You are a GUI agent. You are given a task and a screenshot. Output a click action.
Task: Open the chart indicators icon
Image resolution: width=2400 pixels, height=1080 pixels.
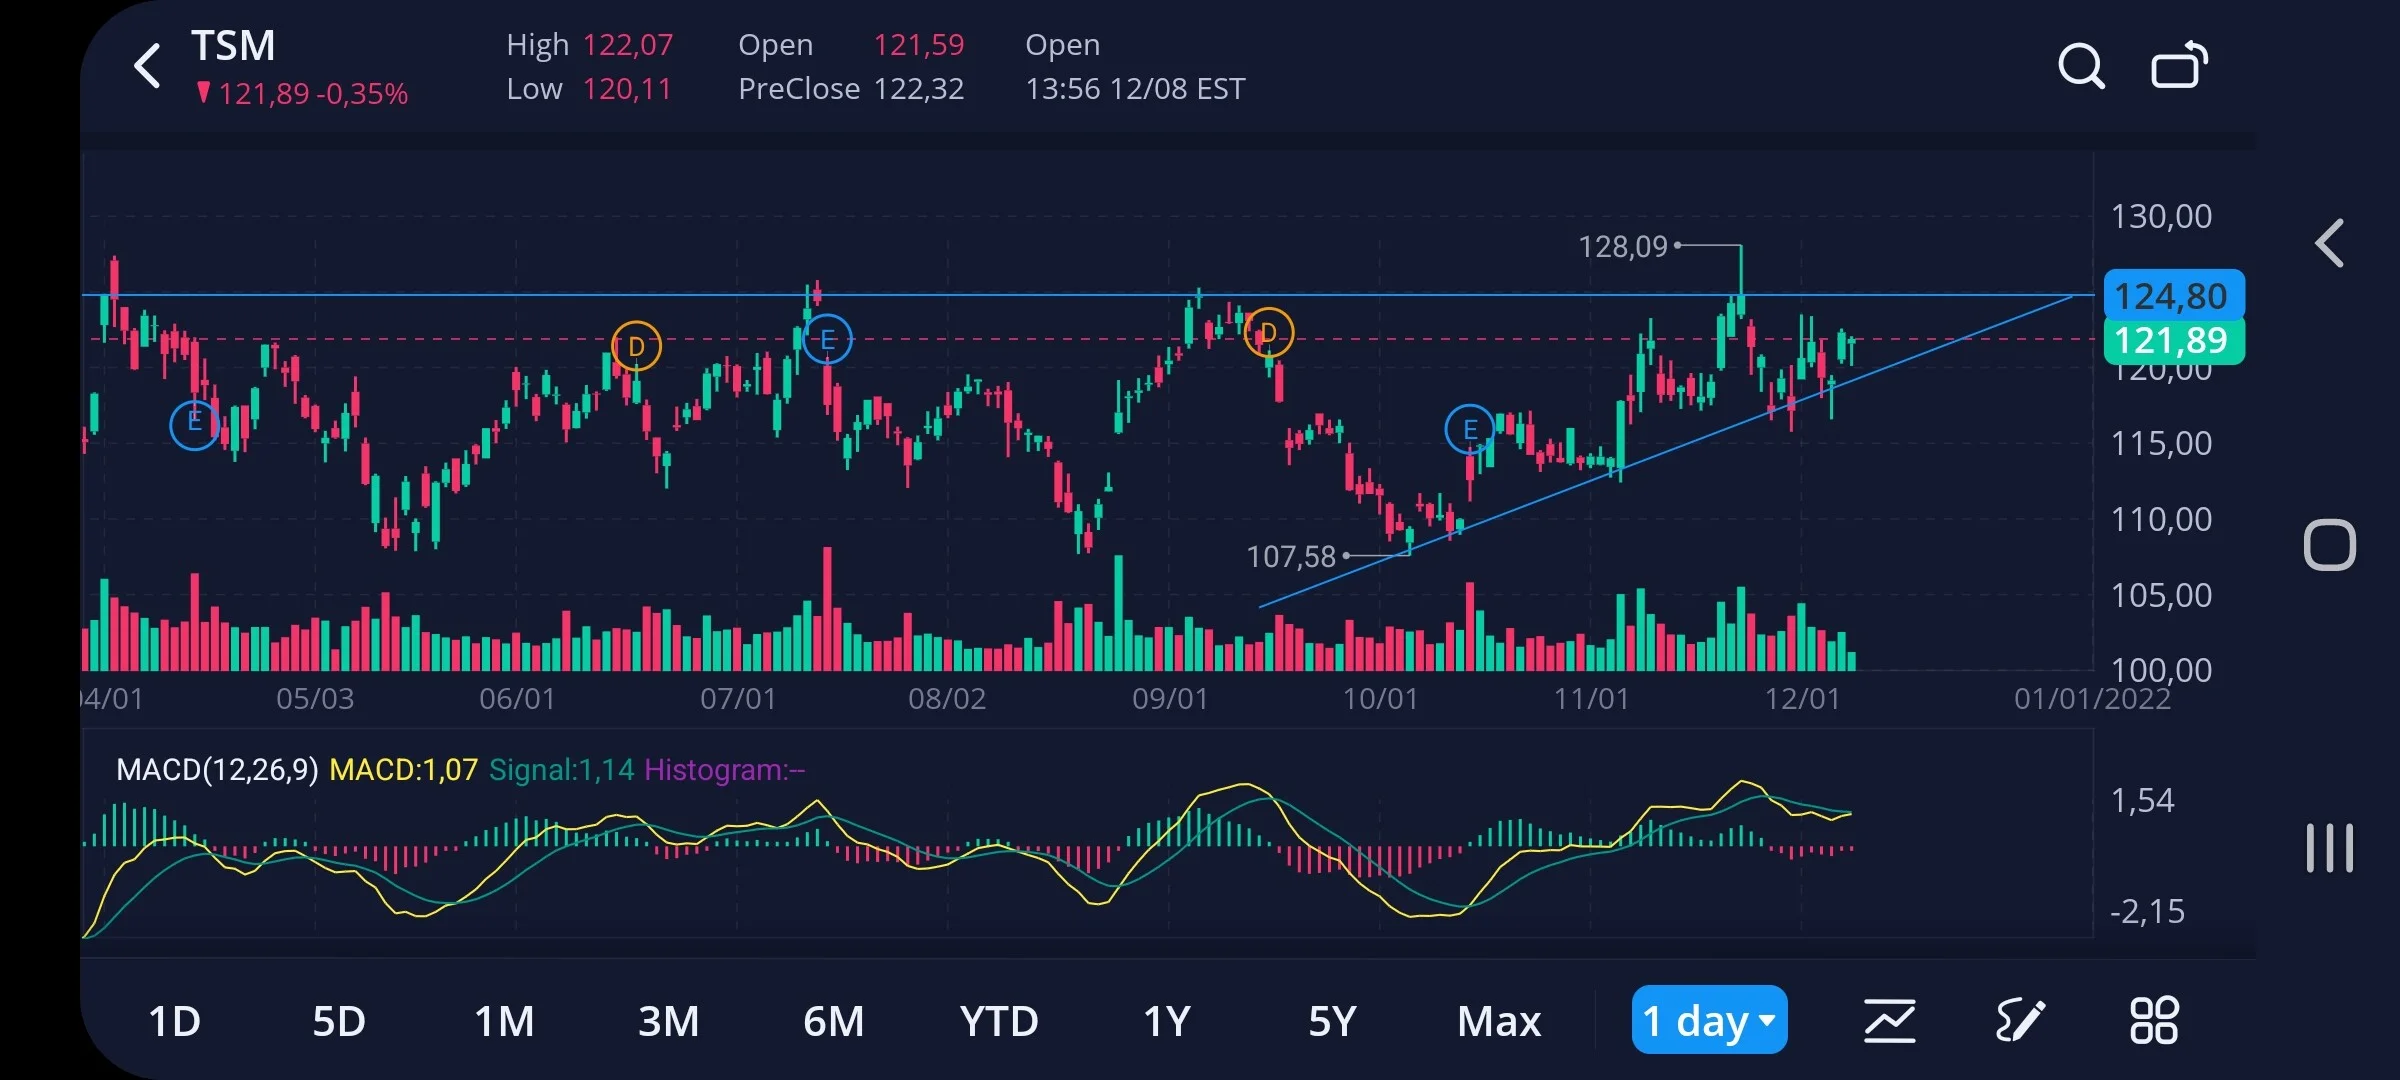pos(1889,1021)
